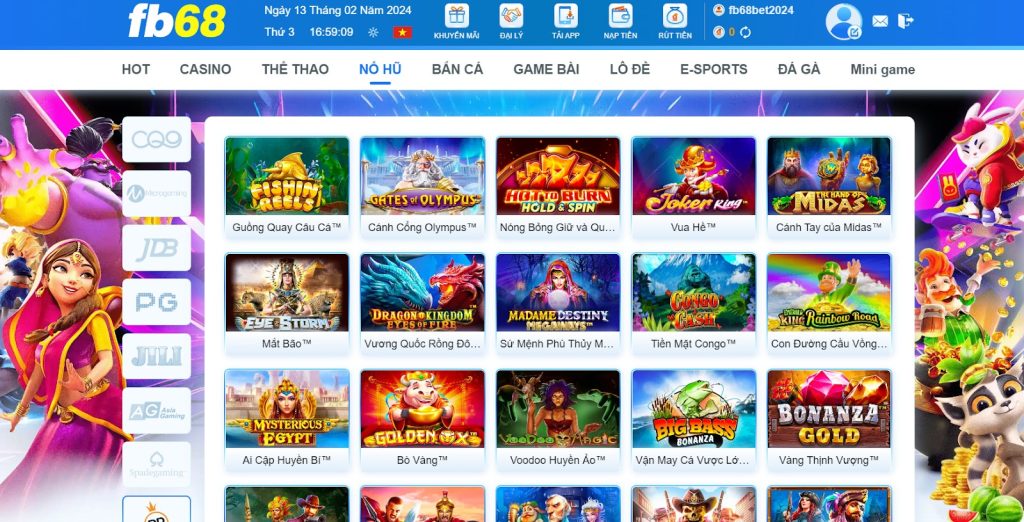Open the Khuyến Mãi gift icon
The width and height of the screenshot is (1024, 522).
click(456, 16)
